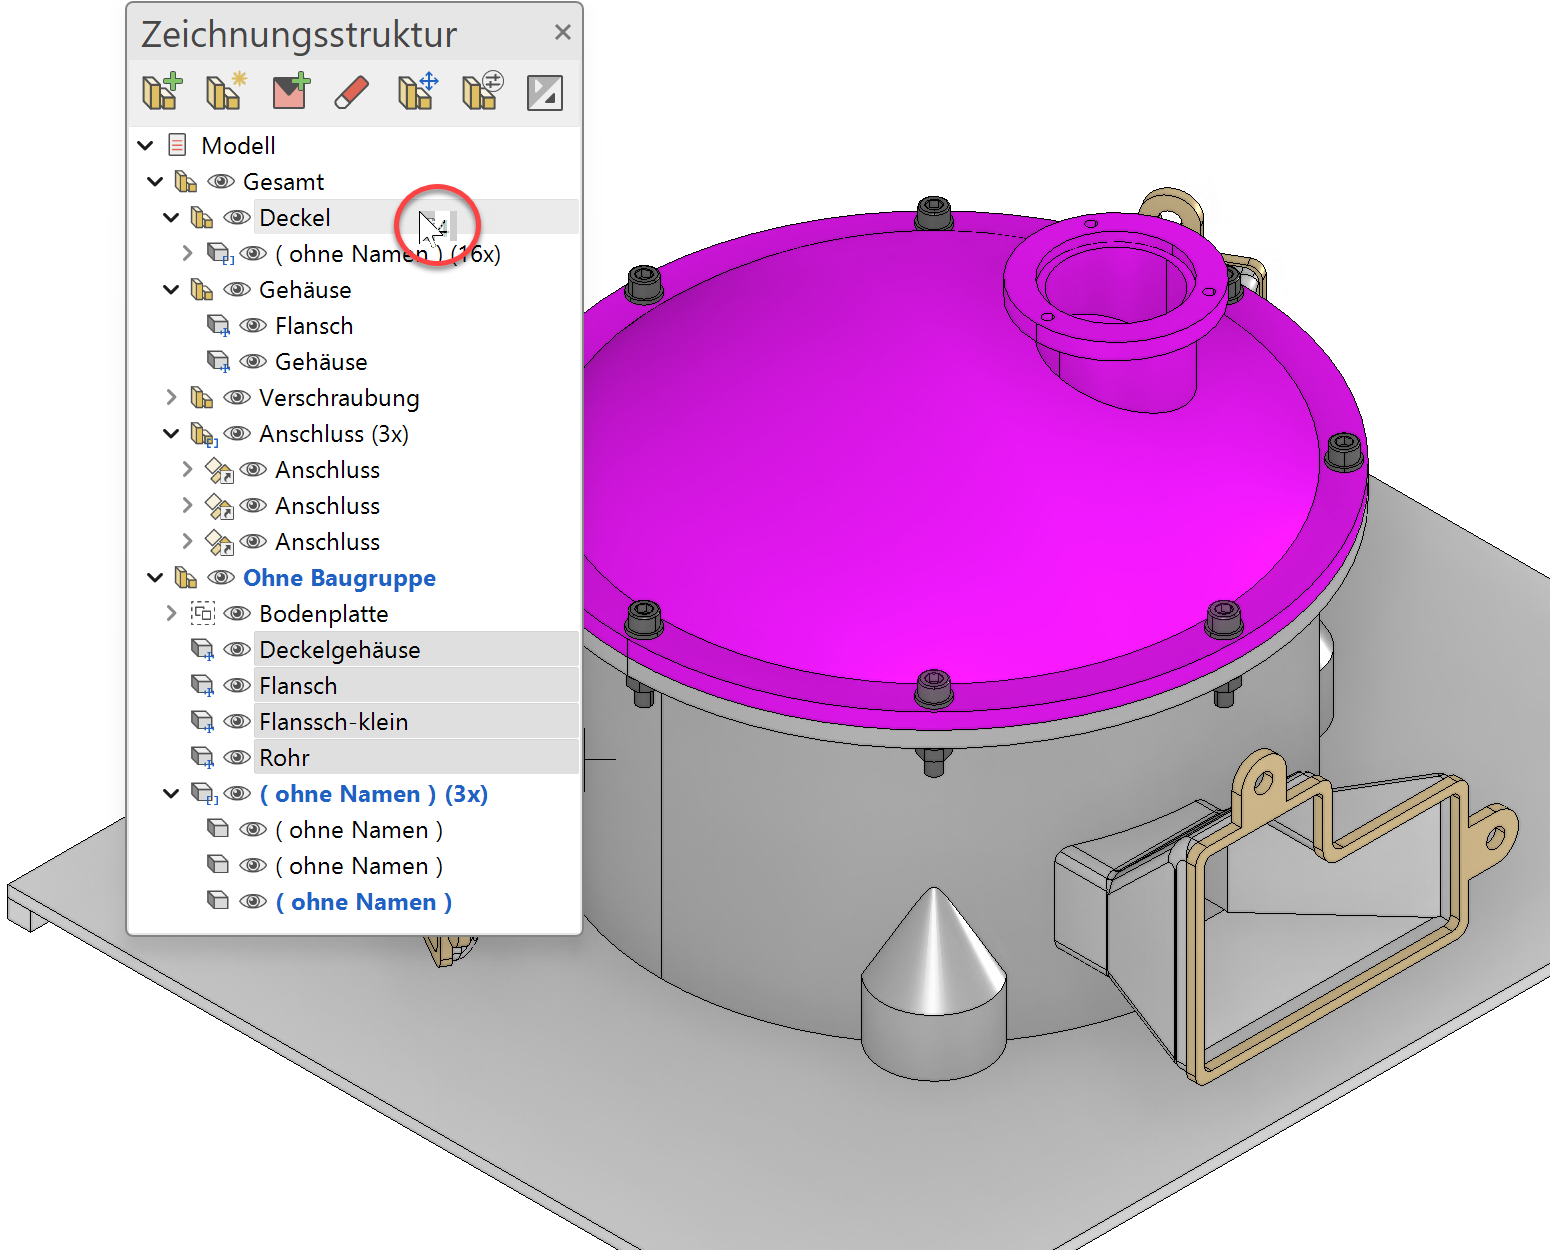Select the Anschluss (3x) assembly entry
The height and width of the screenshot is (1250, 1550).
coord(333,434)
